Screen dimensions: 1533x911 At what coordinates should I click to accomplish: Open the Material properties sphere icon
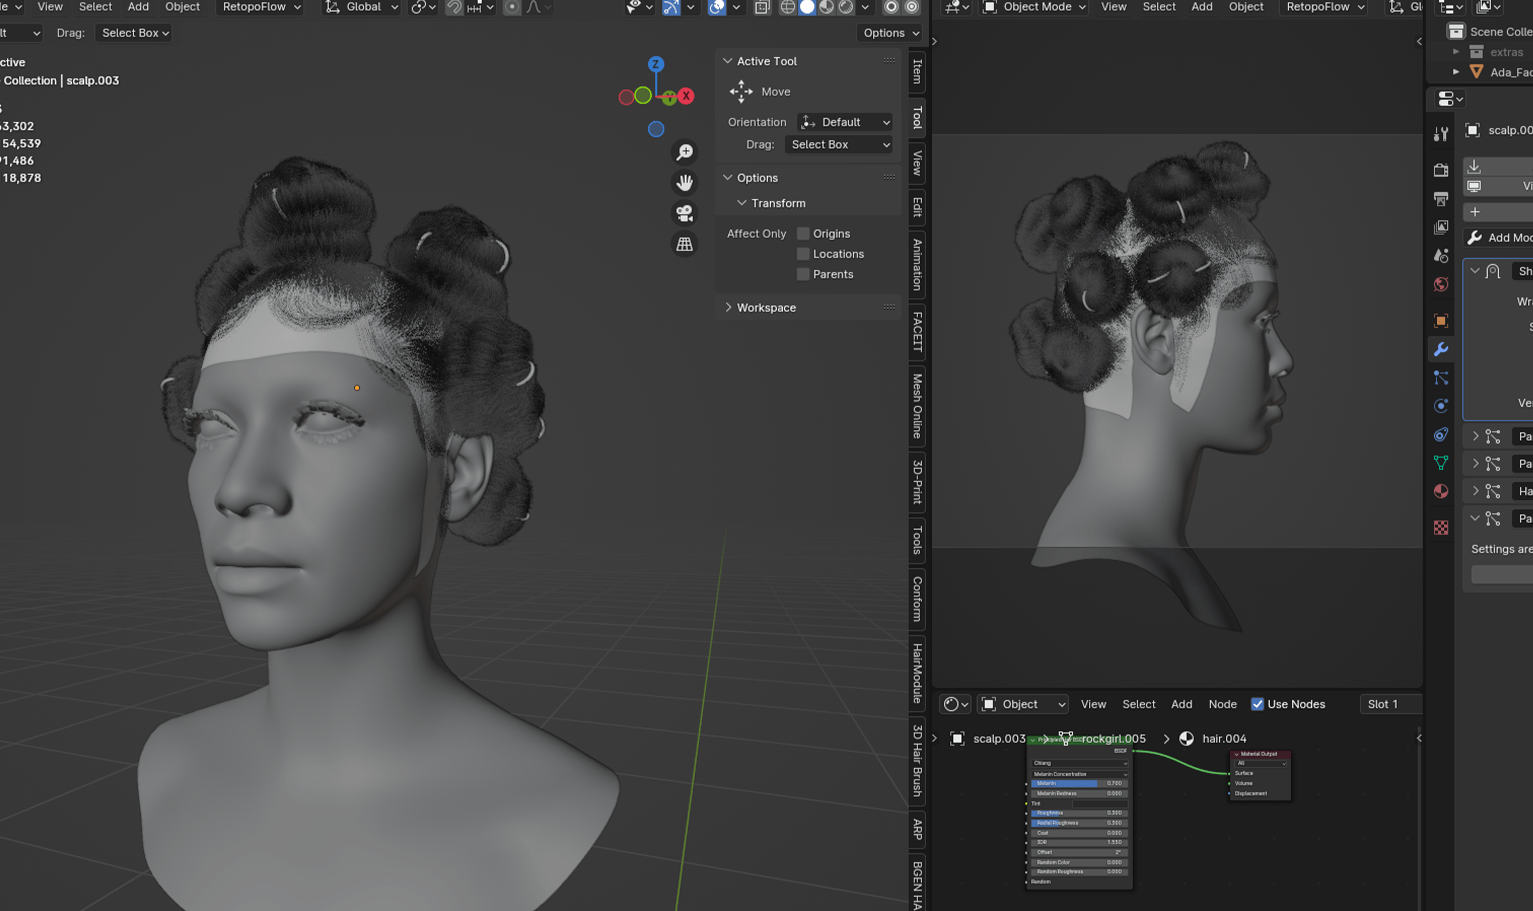tap(1441, 491)
